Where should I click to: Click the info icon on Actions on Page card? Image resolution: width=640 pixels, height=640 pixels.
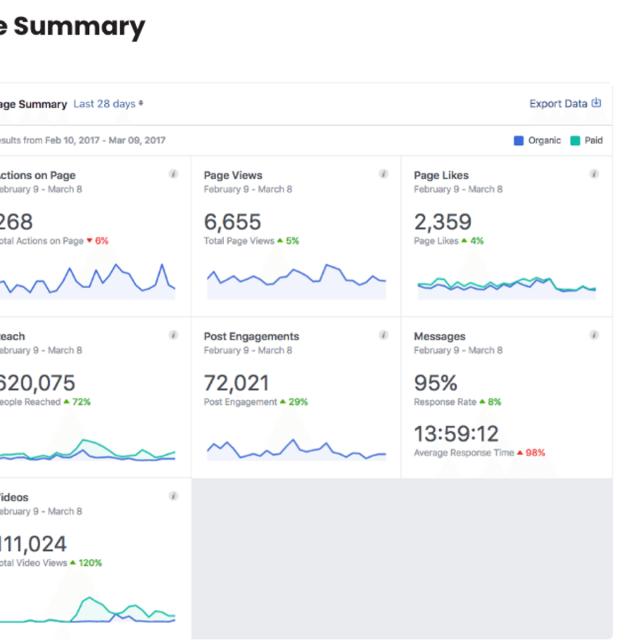(x=173, y=174)
